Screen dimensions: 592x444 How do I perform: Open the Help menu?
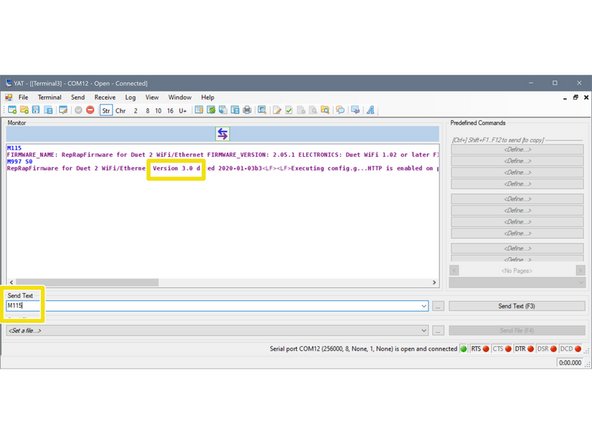(207, 97)
